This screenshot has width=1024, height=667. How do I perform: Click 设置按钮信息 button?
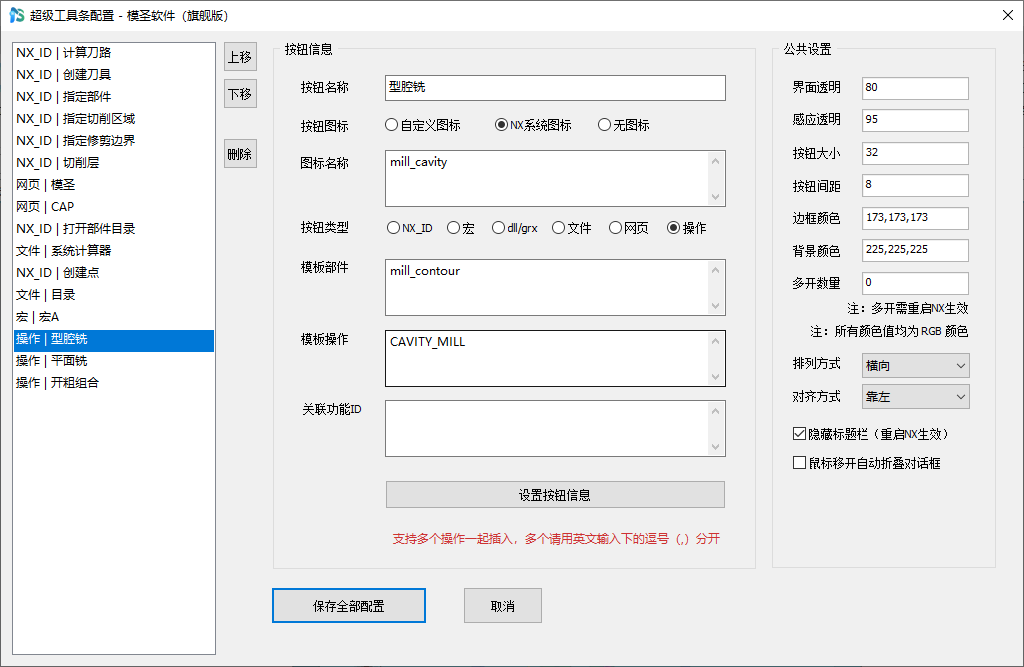(x=555, y=495)
